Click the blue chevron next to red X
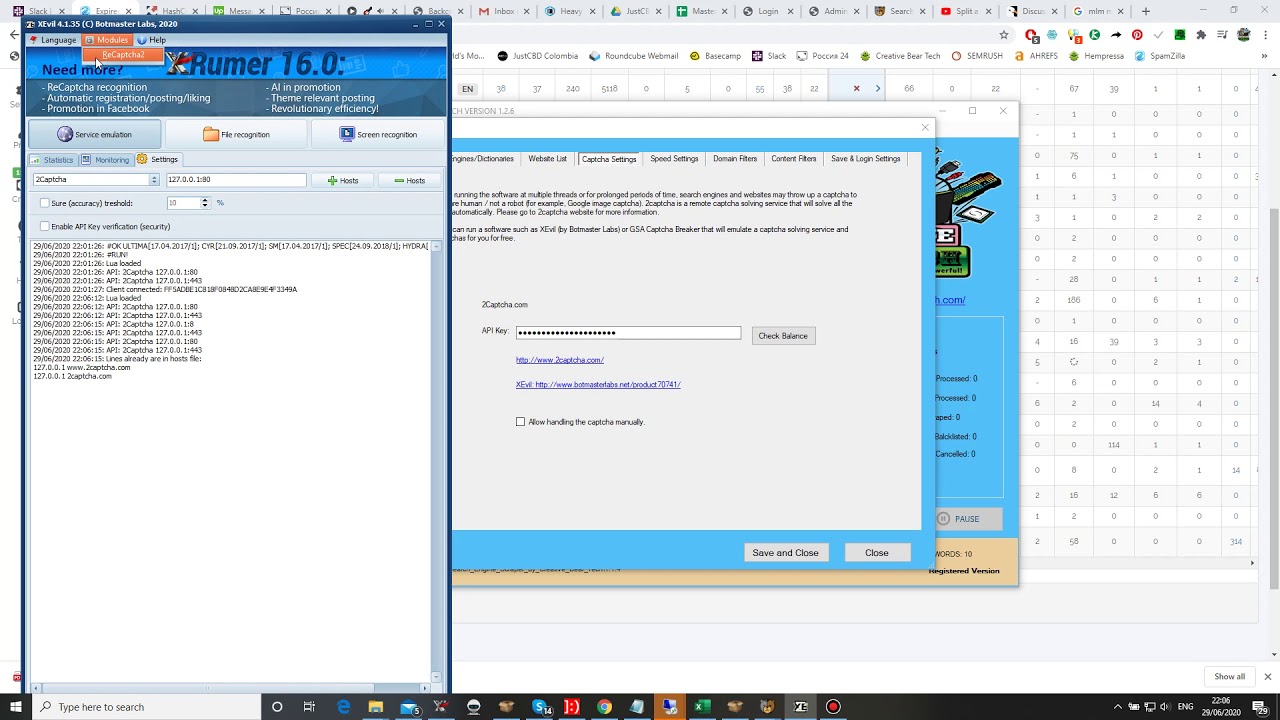The width and height of the screenshot is (1280, 720). (878, 89)
